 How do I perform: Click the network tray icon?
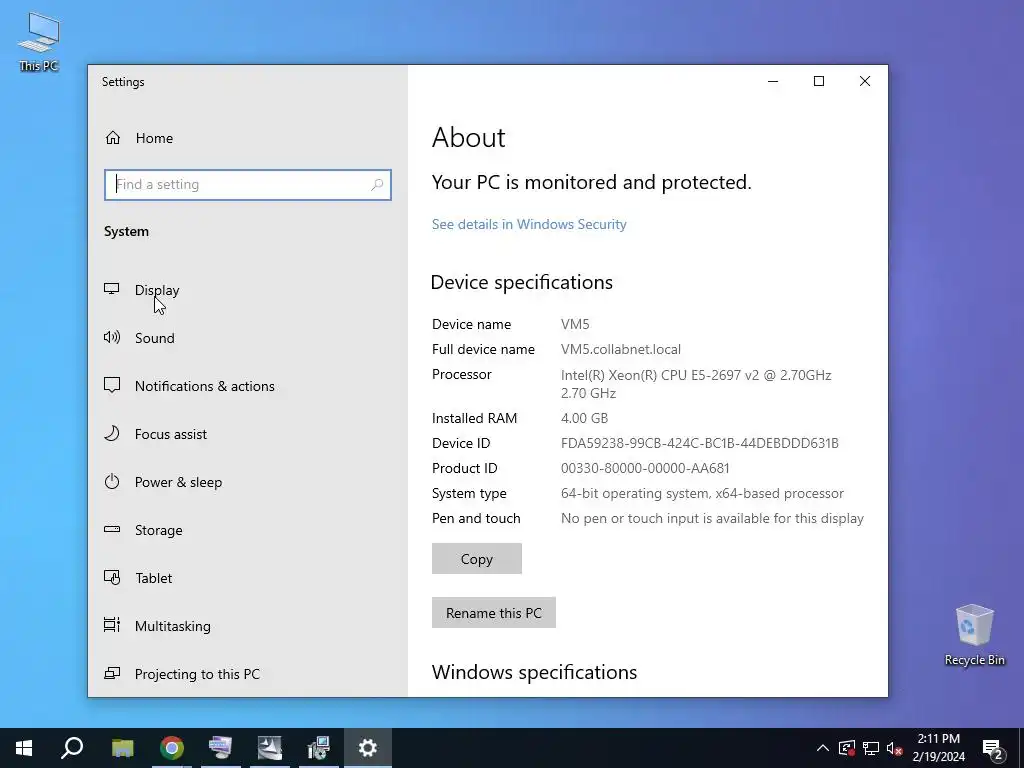(871, 748)
